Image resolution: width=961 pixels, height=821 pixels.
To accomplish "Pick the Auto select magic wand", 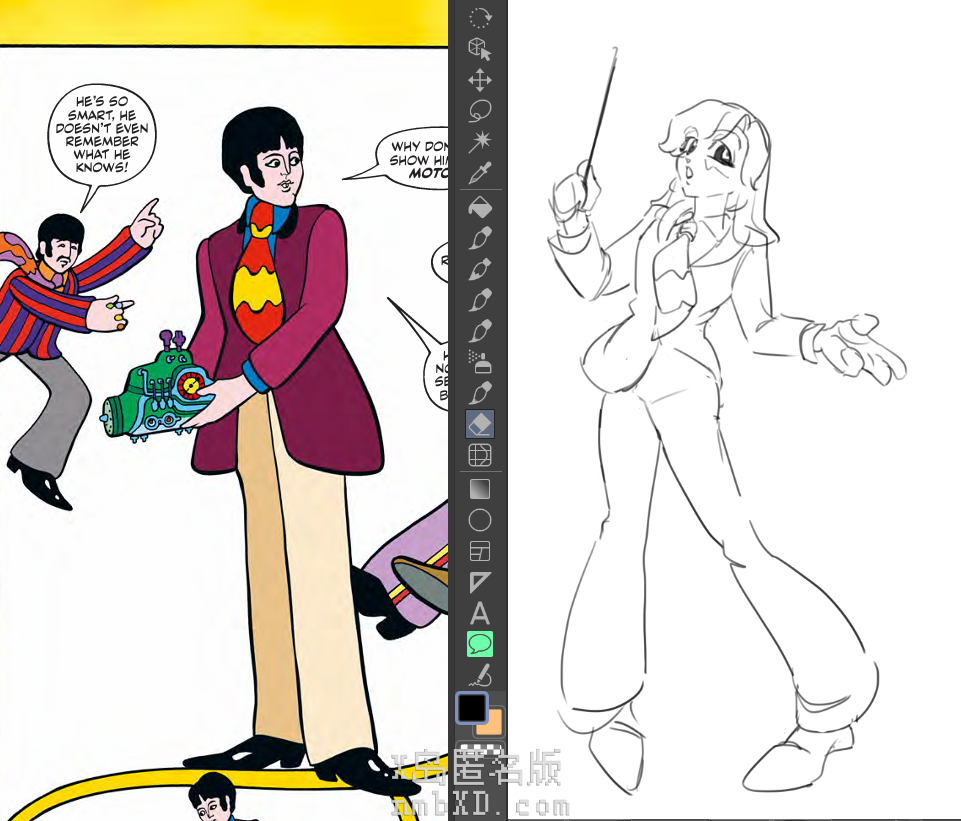I will 480,141.
